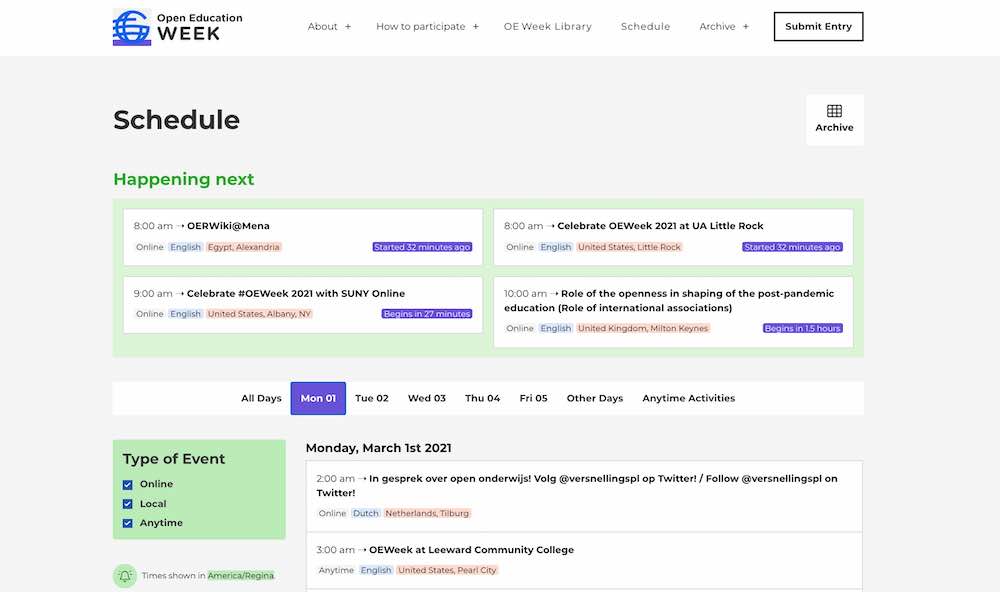Image resolution: width=1000 pixels, height=592 pixels.
Task: Click the America/Regina timezone link
Action: pyautogui.click(x=240, y=575)
